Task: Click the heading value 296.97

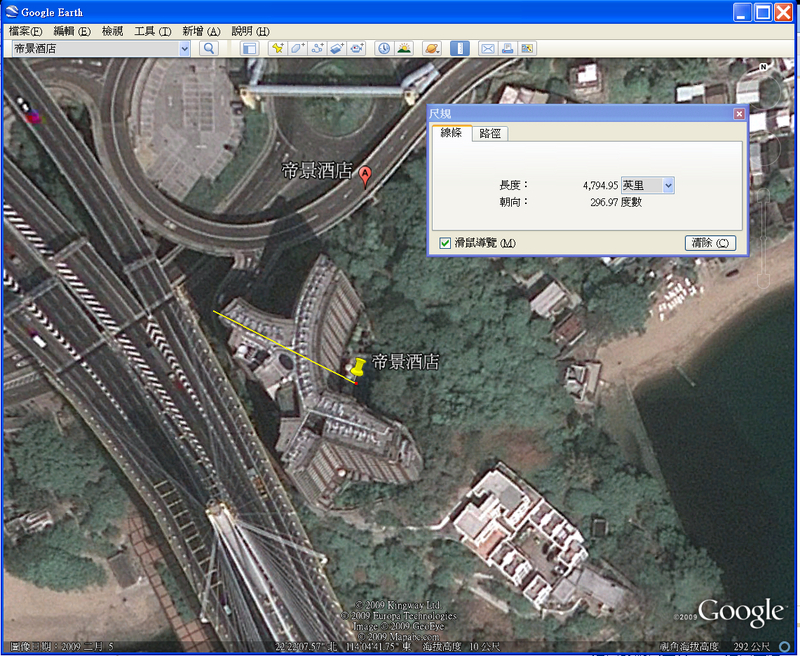Action: (x=604, y=203)
